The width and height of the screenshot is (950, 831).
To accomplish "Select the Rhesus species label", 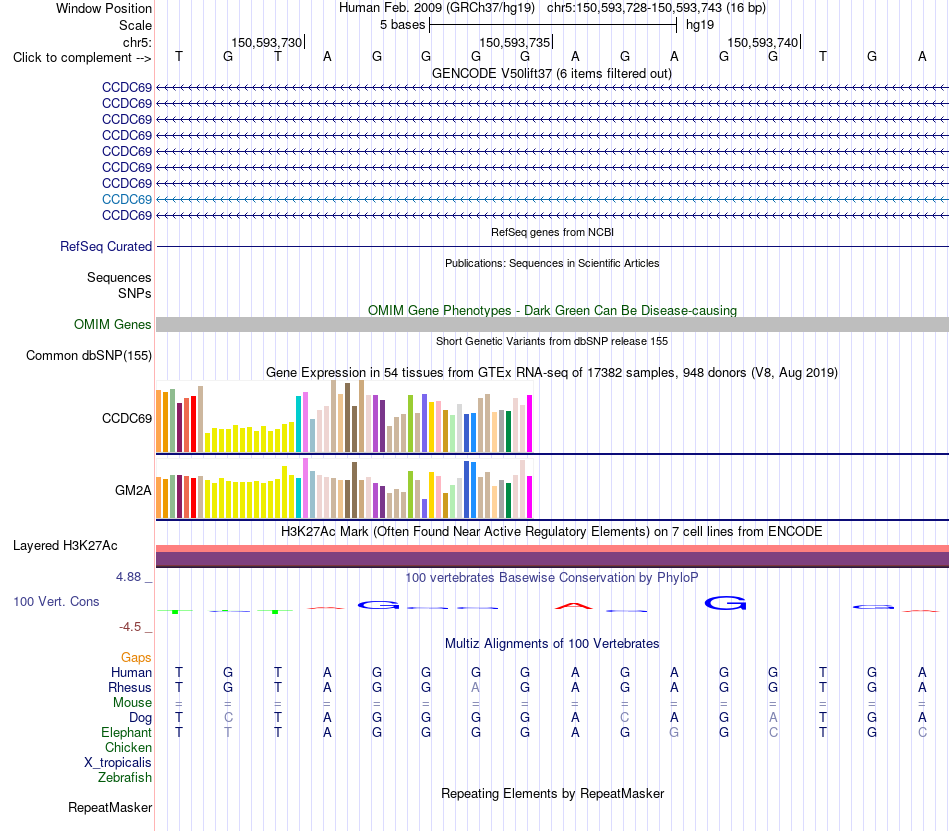I will [x=130, y=687].
